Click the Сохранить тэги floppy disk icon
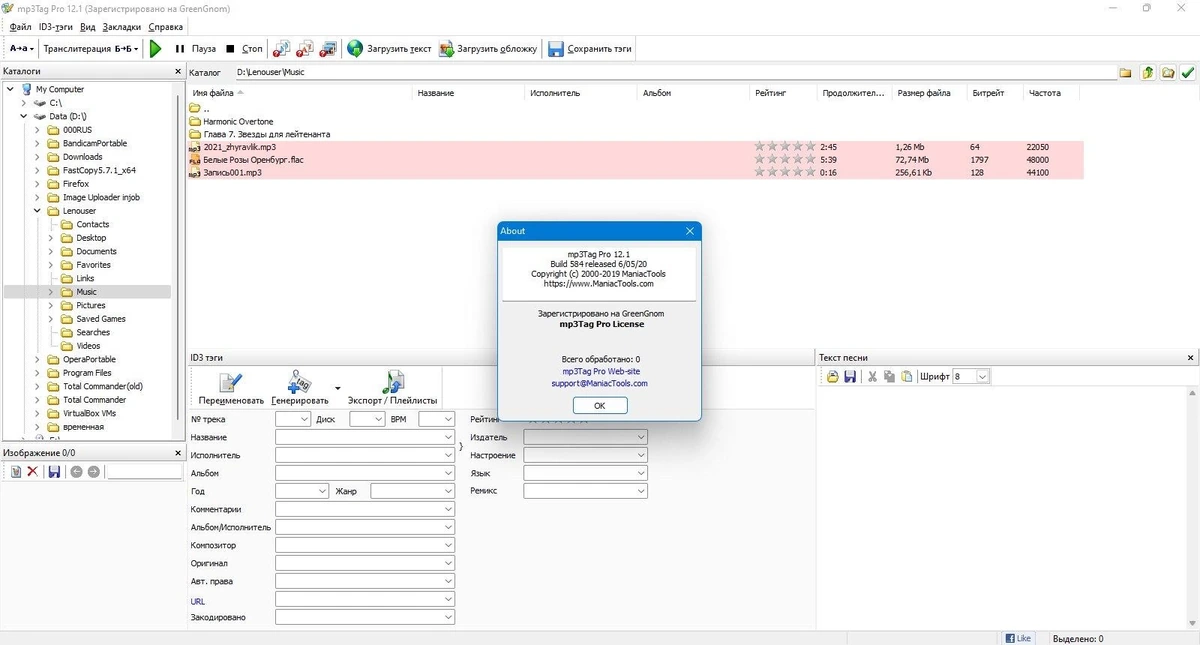The height and width of the screenshot is (645, 1200). (x=555, y=48)
